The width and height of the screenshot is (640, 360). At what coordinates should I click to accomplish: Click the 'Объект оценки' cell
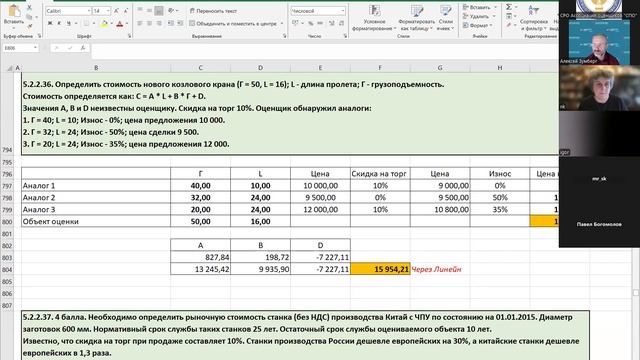coord(96,222)
